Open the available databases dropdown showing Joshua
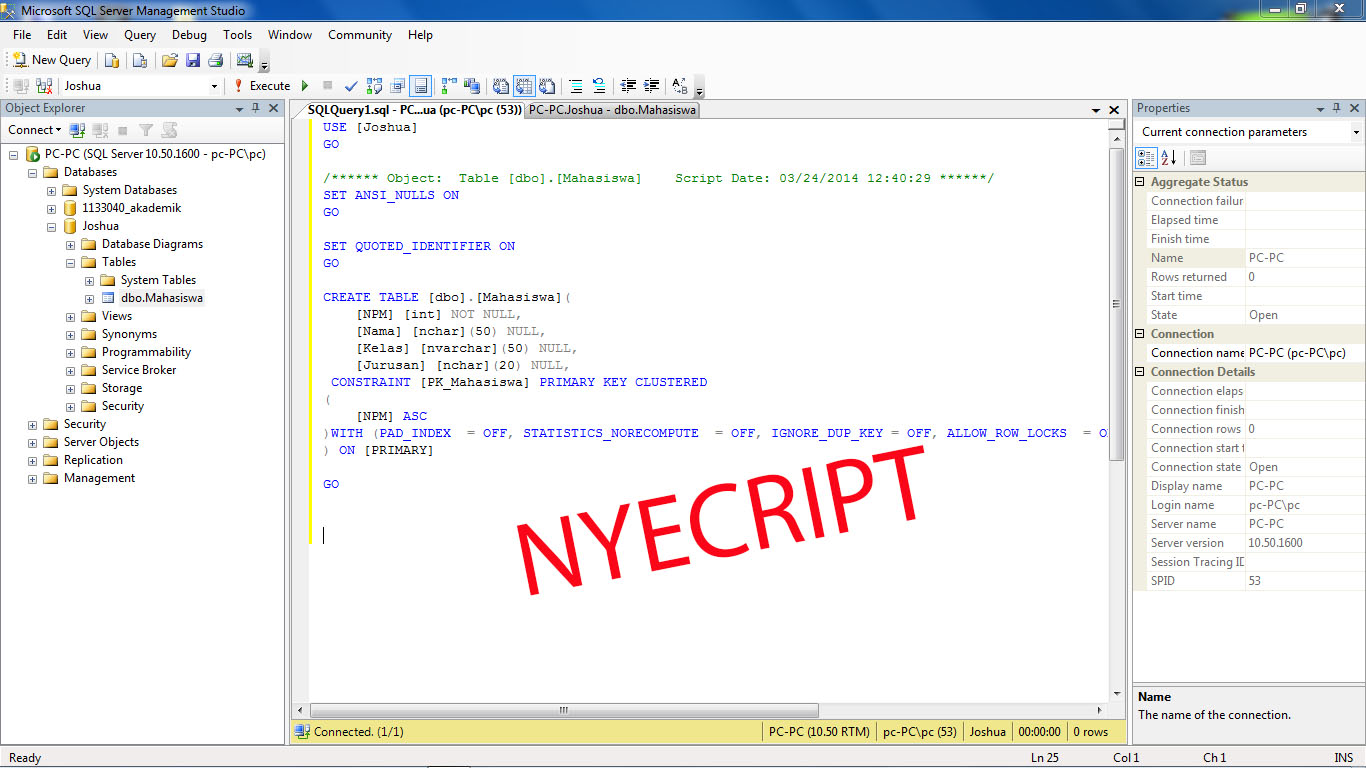The image size is (1366, 768). (x=214, y=84)
